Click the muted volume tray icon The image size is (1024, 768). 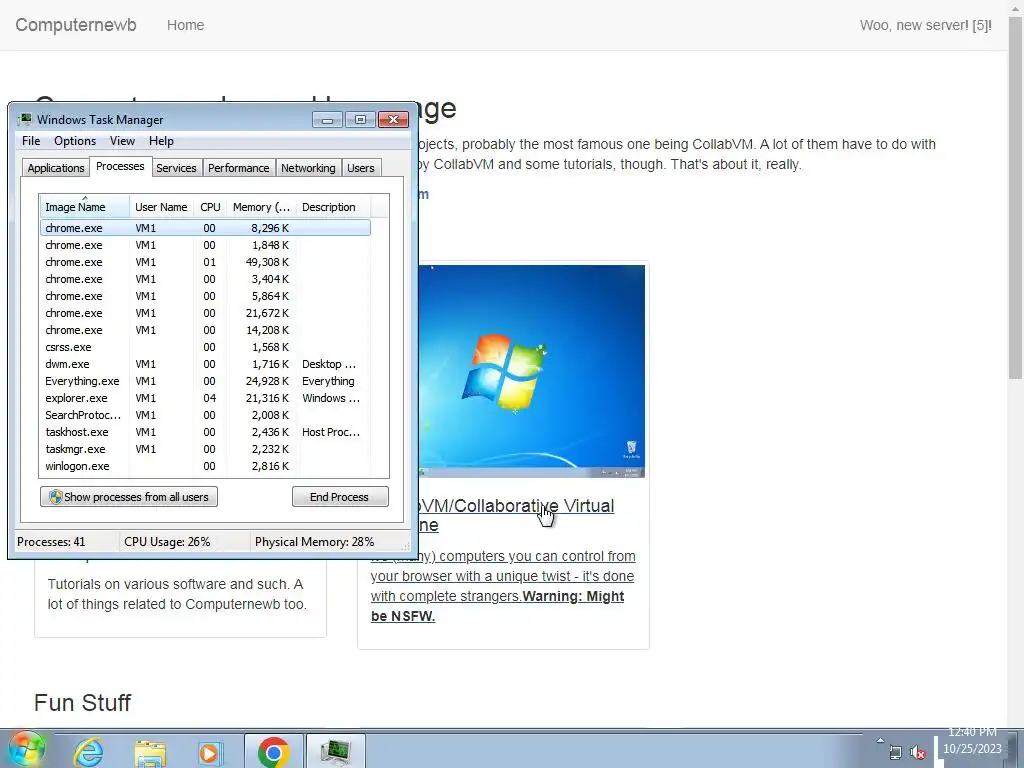coord(918,752)
